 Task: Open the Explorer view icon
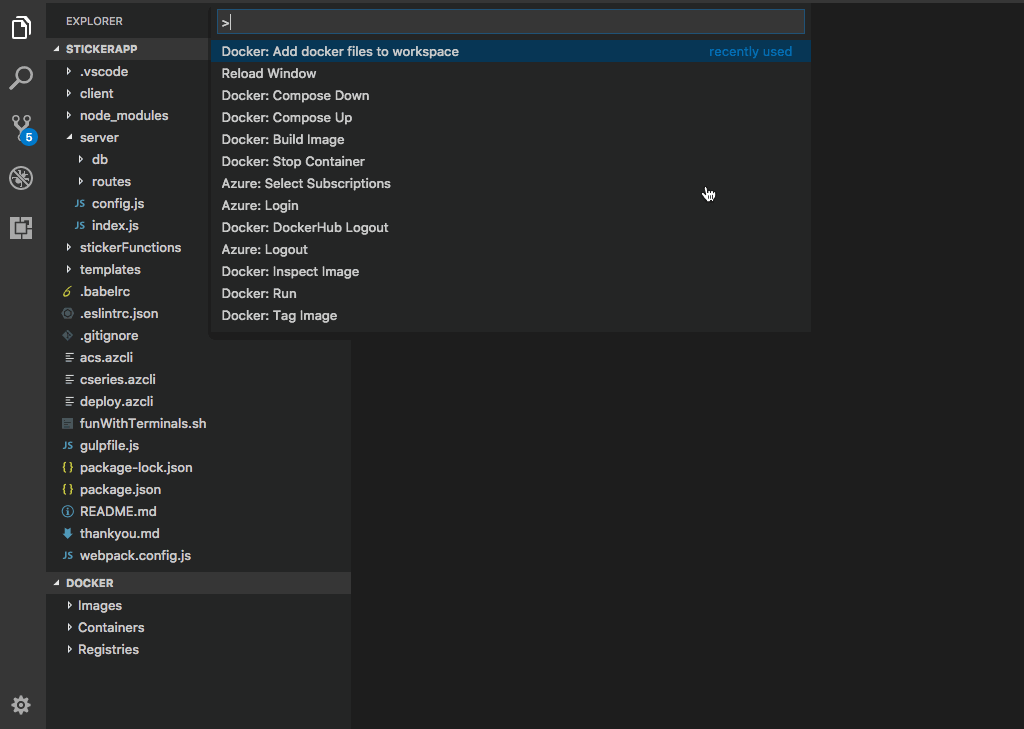(x=21, y=27)
